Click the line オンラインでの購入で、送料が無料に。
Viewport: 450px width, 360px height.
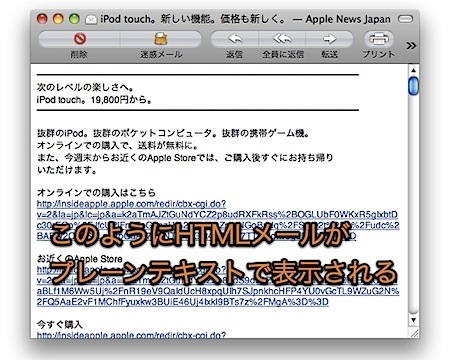[118, 146]
